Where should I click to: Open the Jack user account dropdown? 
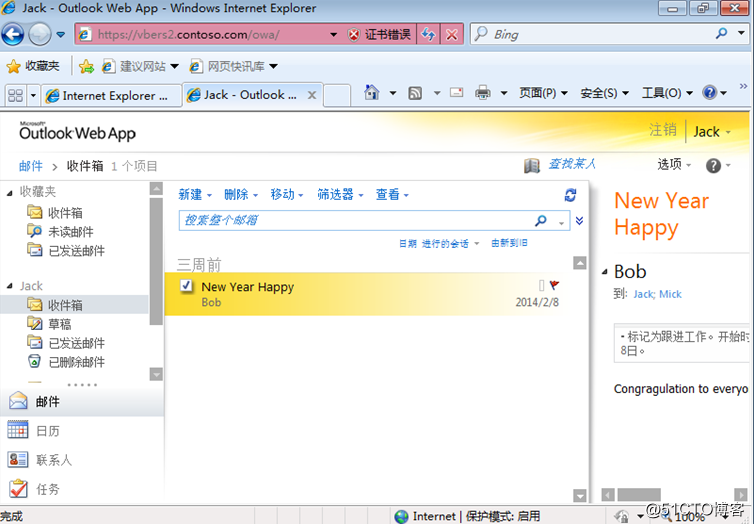click(712, 131)
